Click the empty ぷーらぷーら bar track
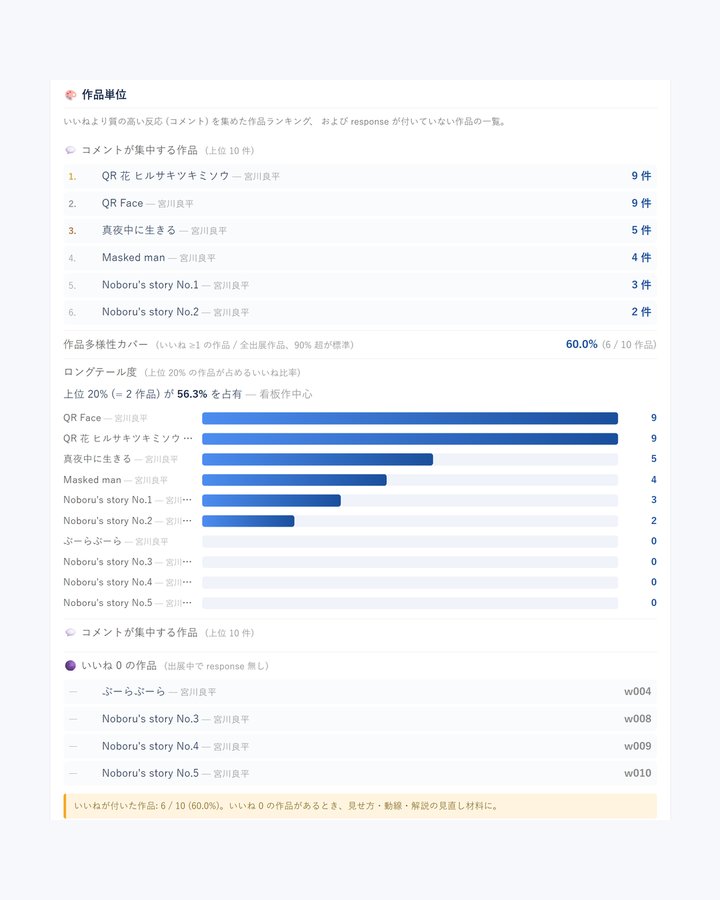The height and width of the screenshot is (900, 720). pyautogui.click(x=410, y=541)
